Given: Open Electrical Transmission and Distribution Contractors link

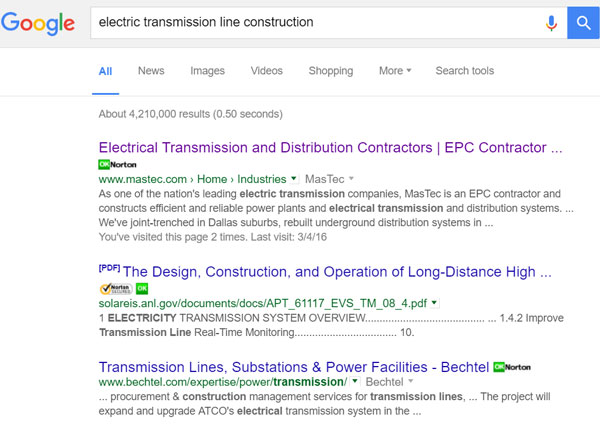Looking at the screenshot, I should [x=330, y=147].
